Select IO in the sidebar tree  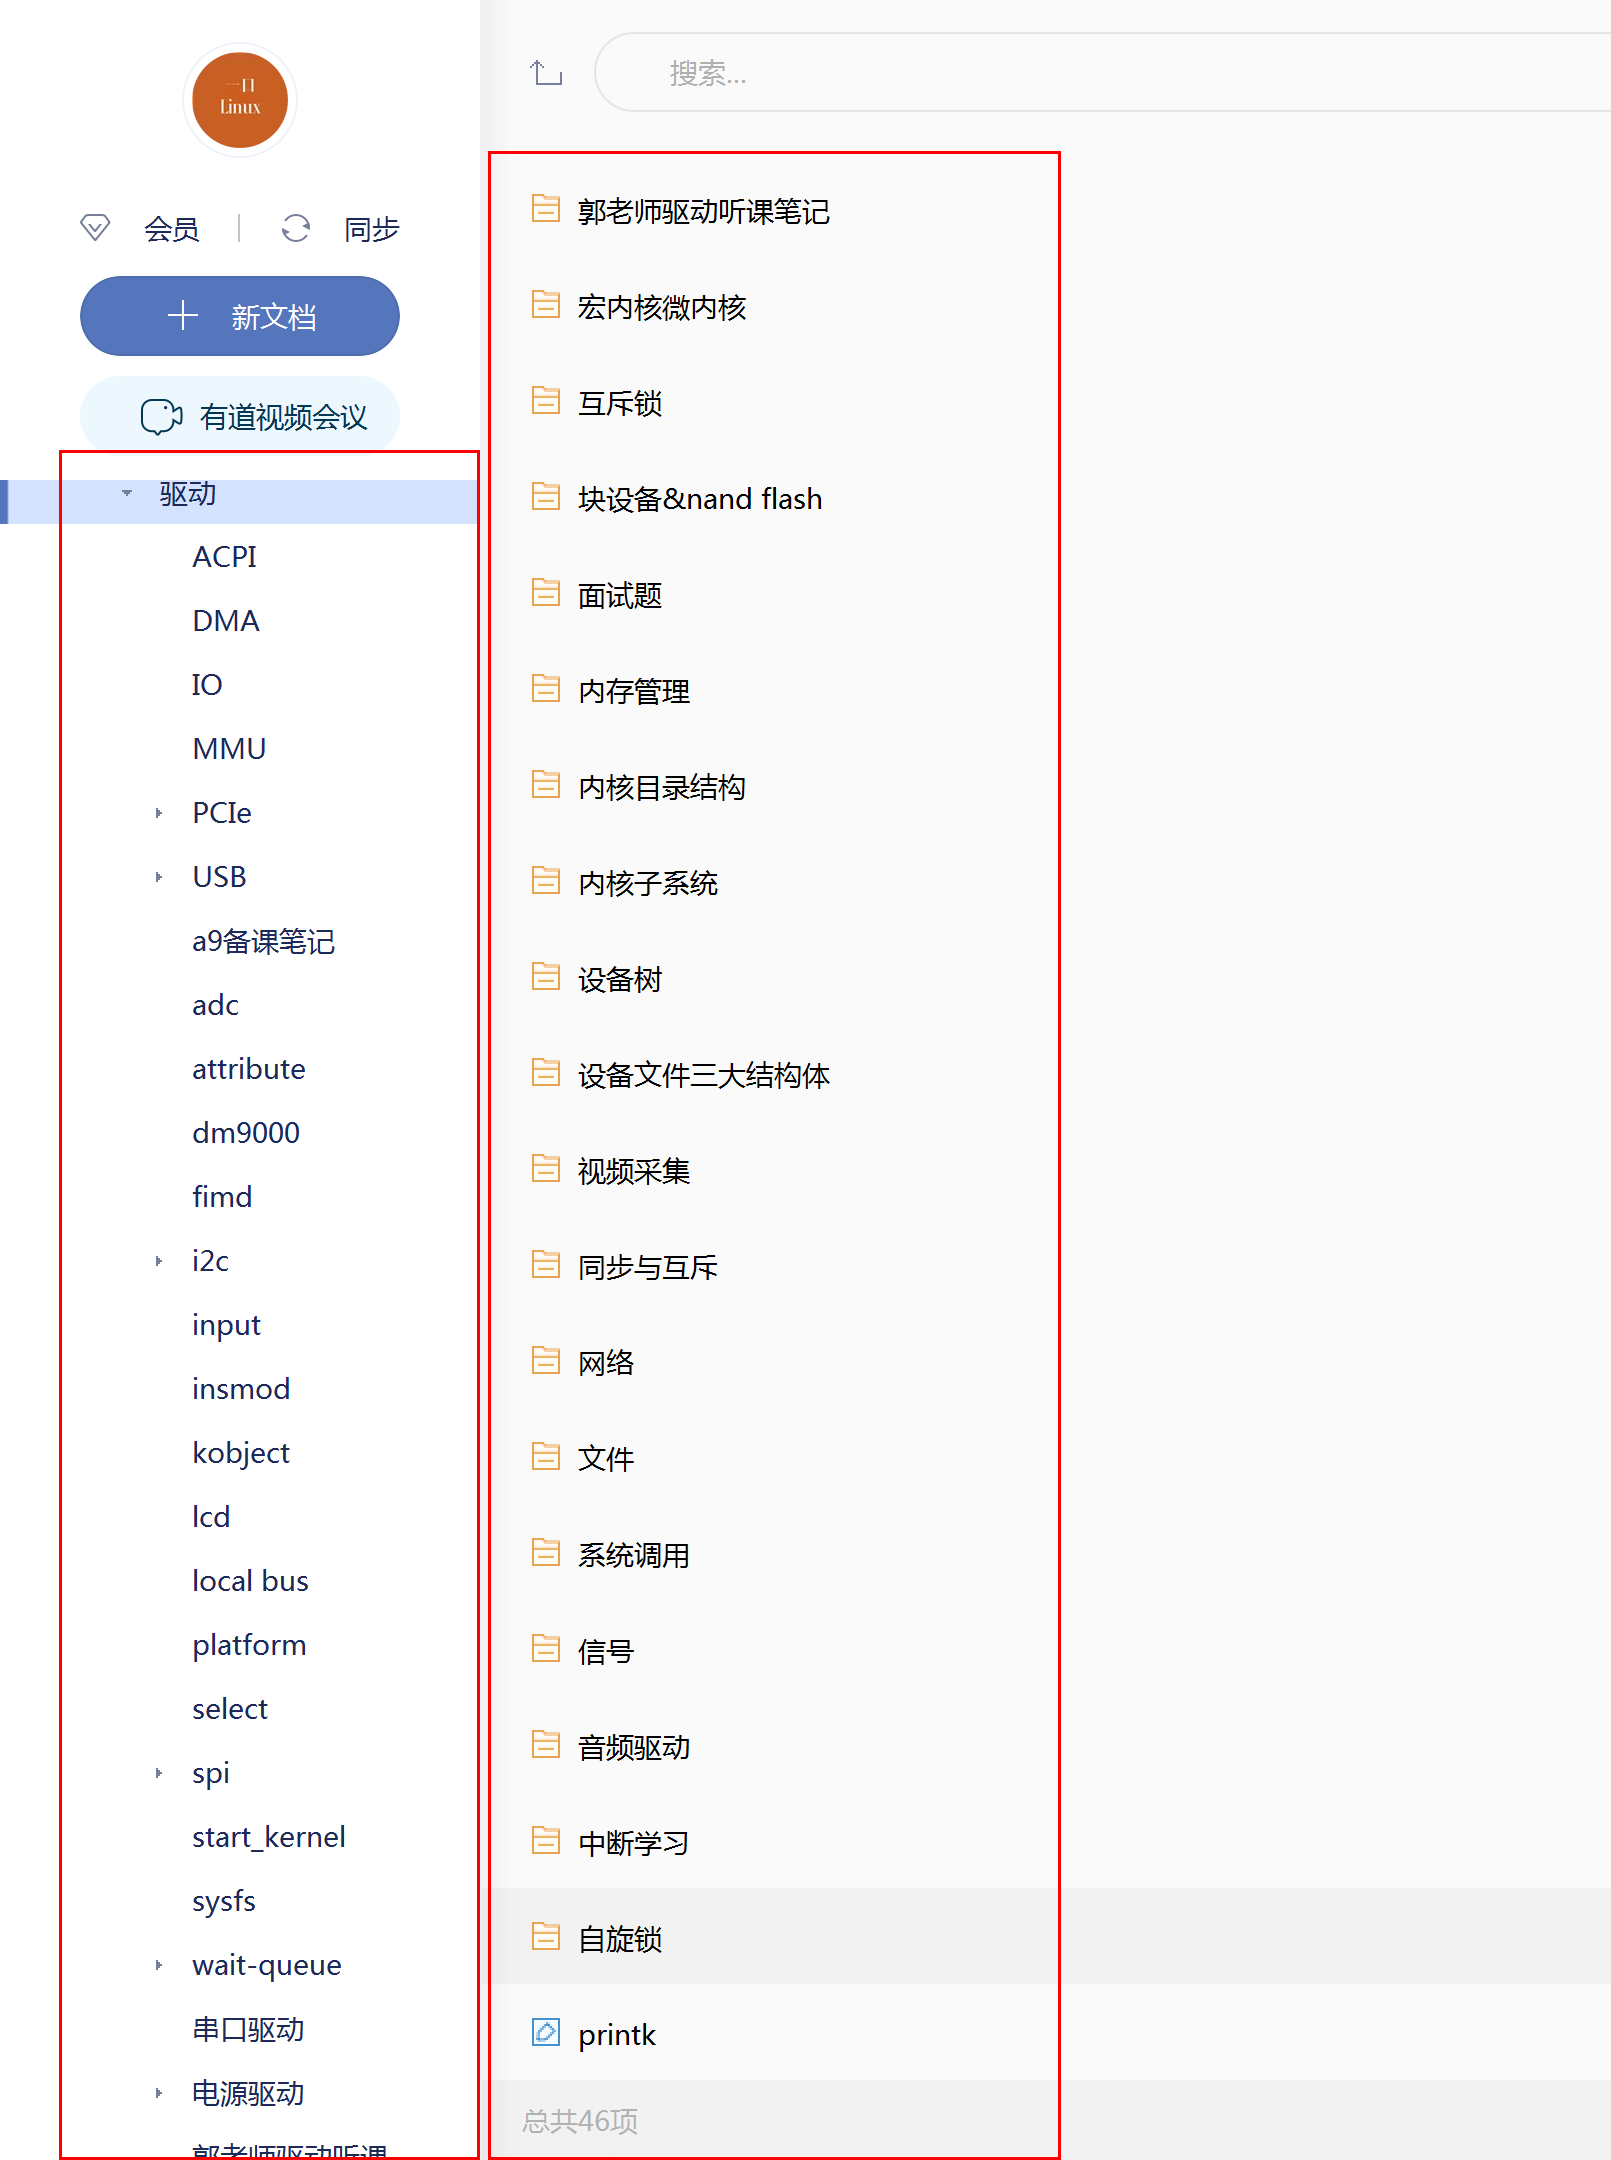point(207,685)
